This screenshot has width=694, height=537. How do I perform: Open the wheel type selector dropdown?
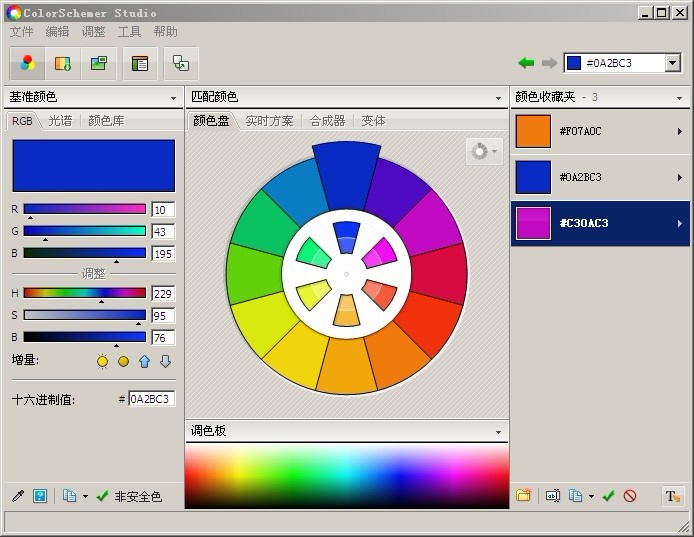click(484, 152)
